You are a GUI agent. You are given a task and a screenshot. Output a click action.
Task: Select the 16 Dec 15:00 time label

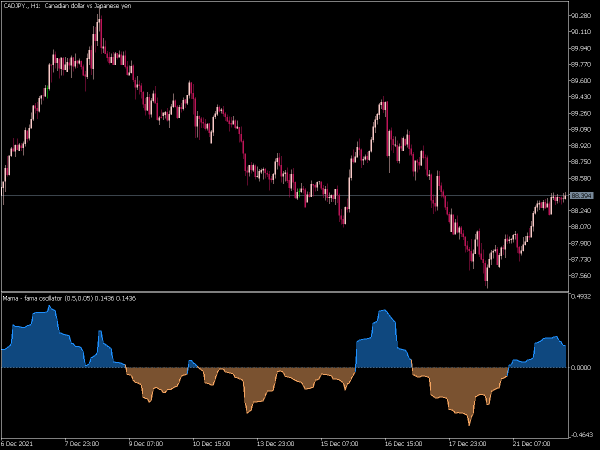[403, 444]
